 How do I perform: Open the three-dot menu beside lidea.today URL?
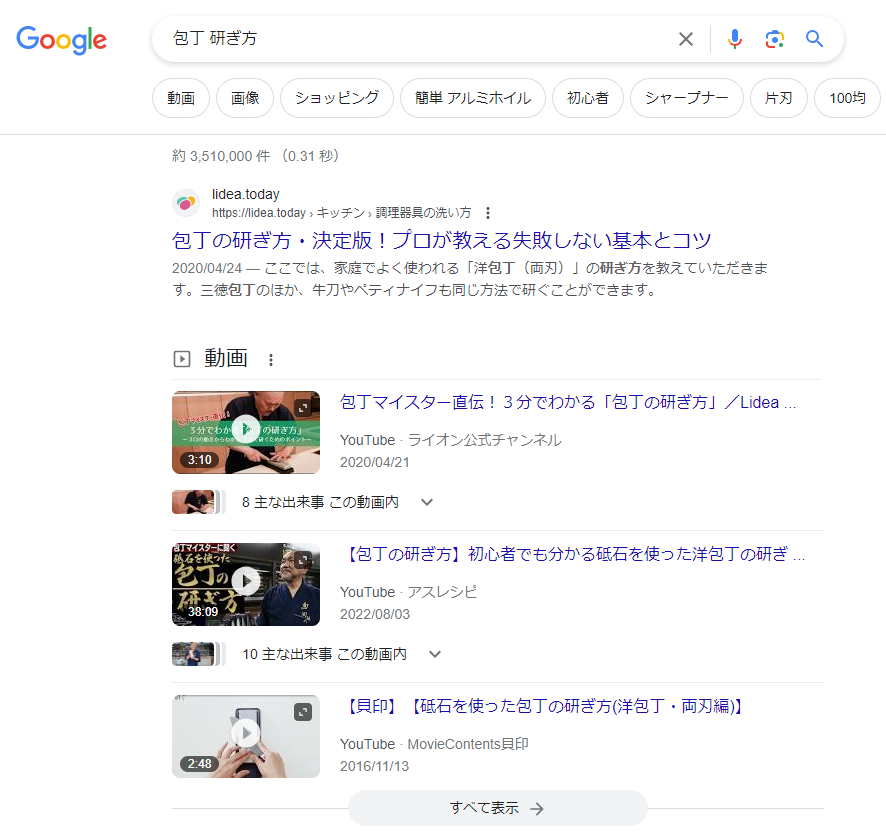click(488, 213)
